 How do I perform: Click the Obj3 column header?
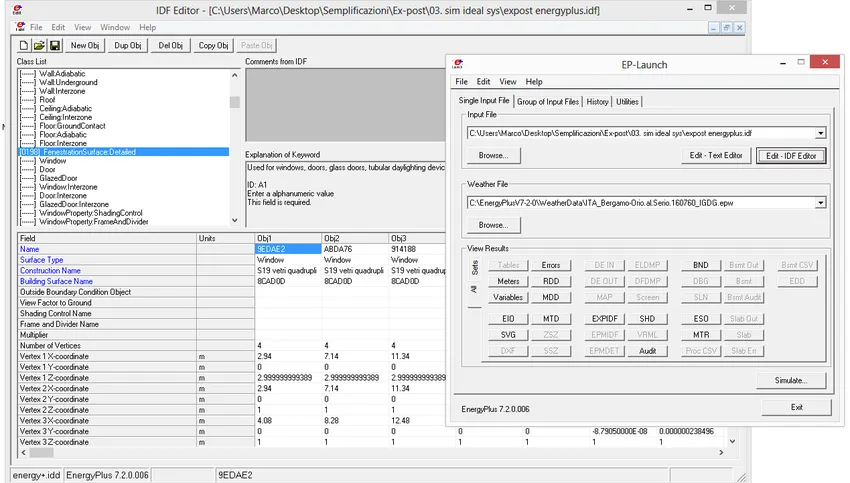click(417, 239)
